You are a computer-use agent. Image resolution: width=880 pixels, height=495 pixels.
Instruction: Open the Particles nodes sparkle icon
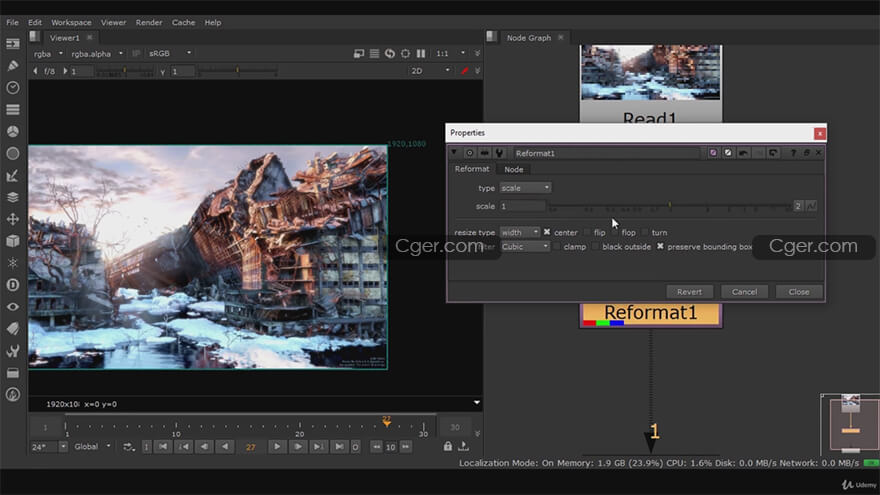click(x=12, y=263)
